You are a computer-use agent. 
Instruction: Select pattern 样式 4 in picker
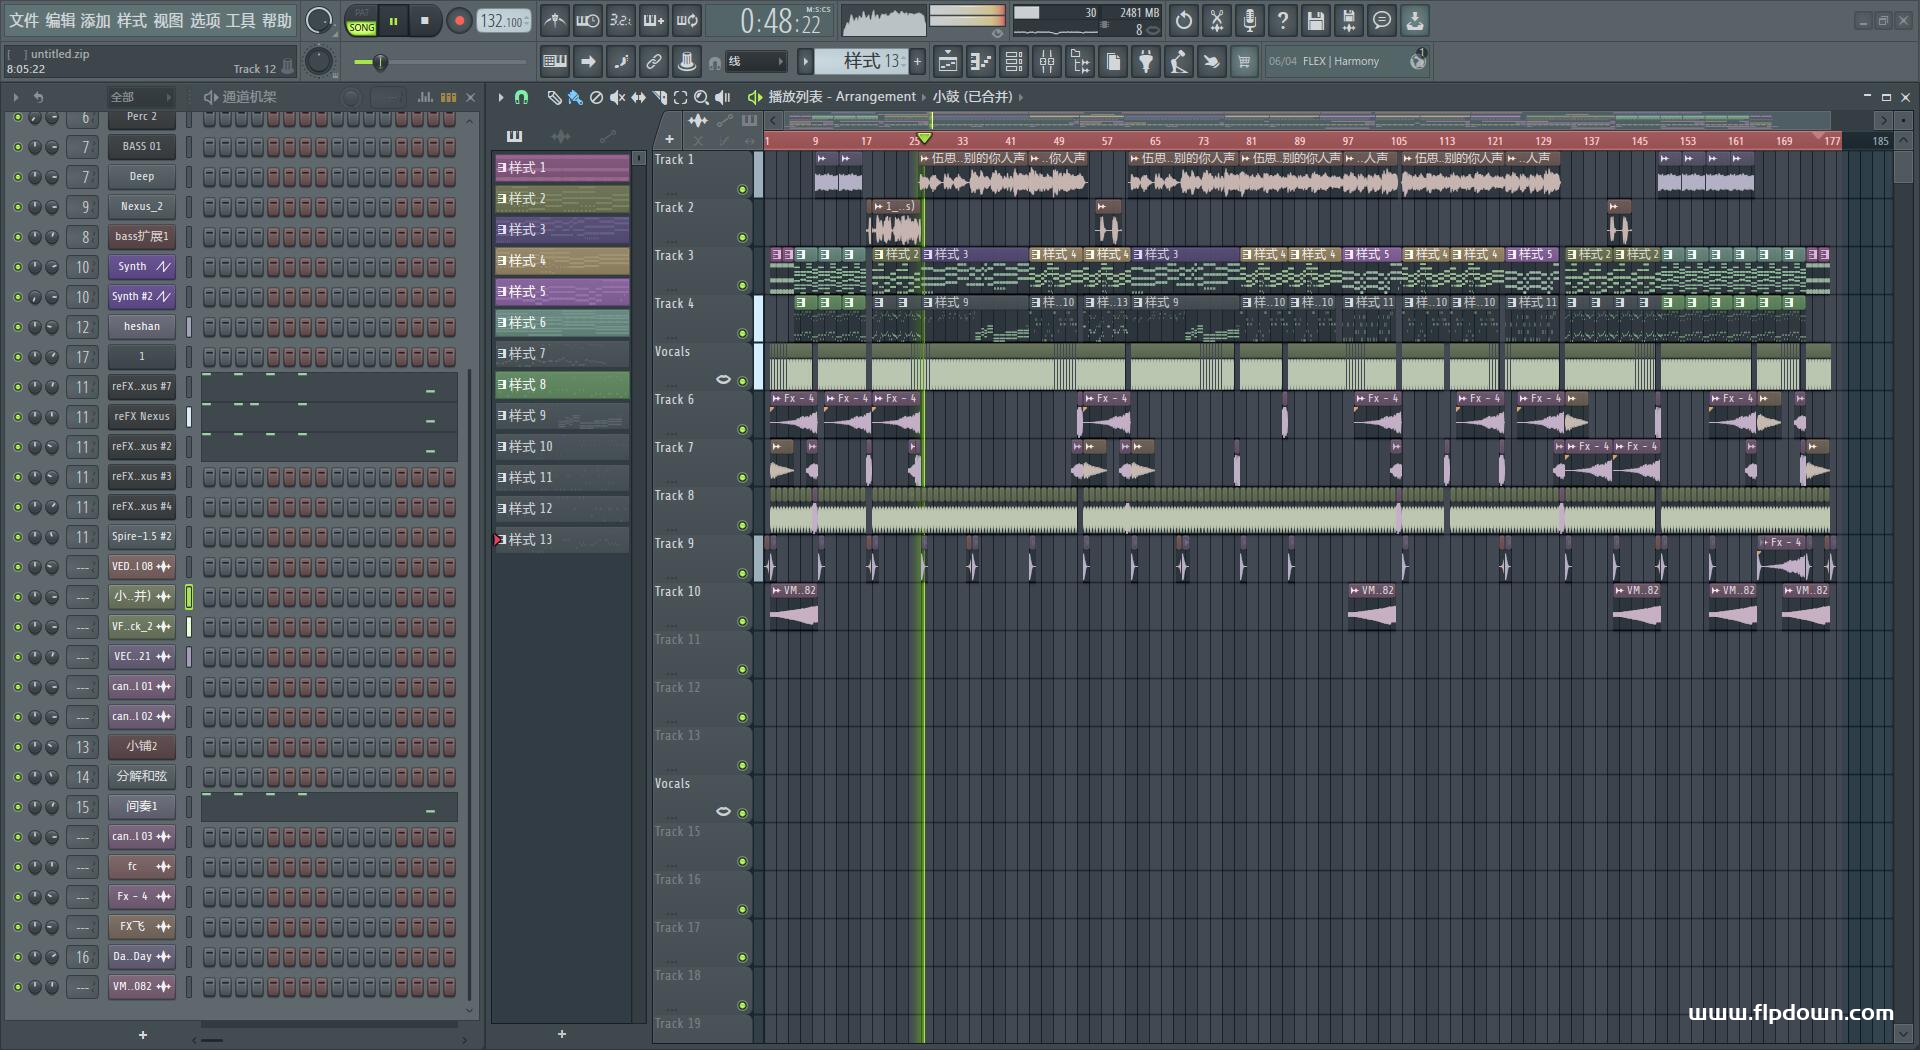(x=562, y=261)
